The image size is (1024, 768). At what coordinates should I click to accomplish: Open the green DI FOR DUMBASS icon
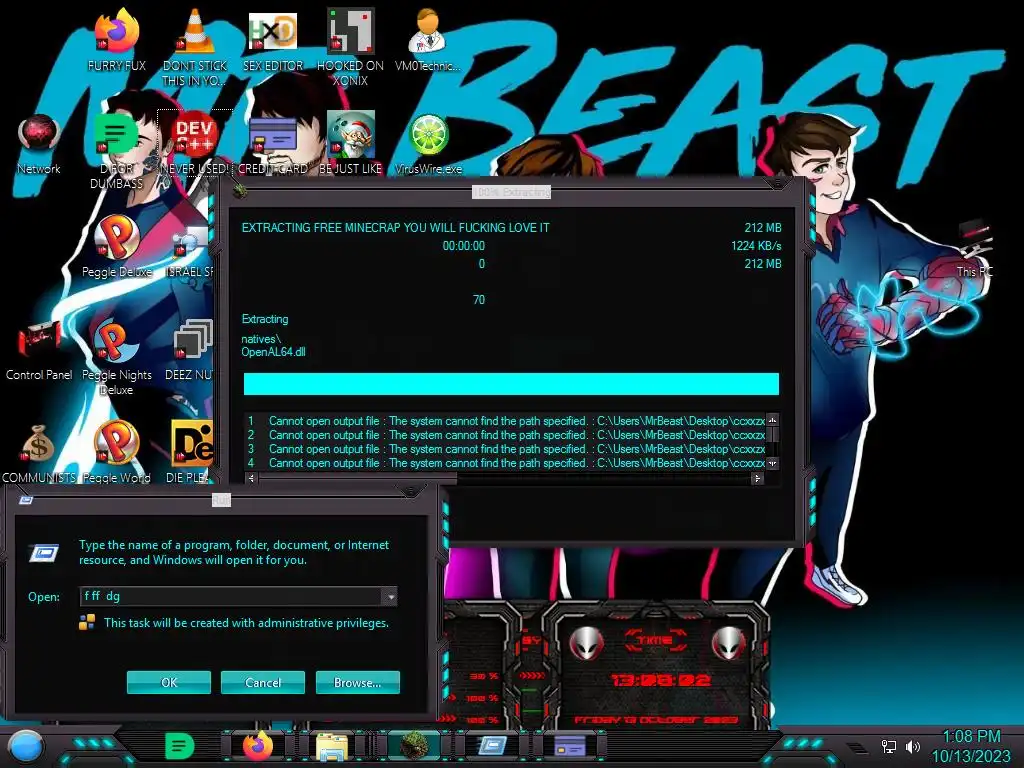tap(116, 152)
